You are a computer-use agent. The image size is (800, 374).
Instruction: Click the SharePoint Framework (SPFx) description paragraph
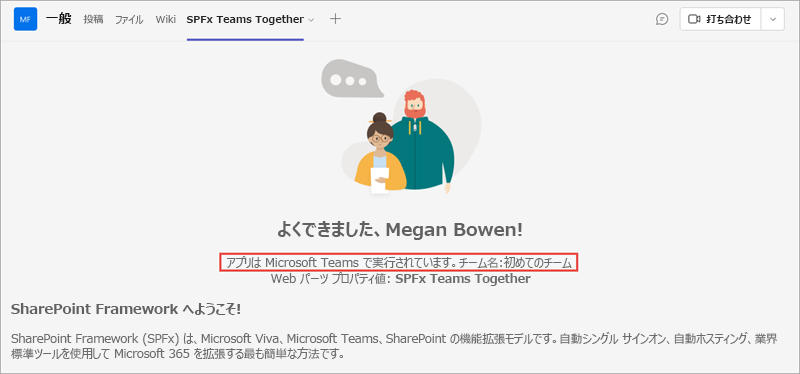(393, 345)
